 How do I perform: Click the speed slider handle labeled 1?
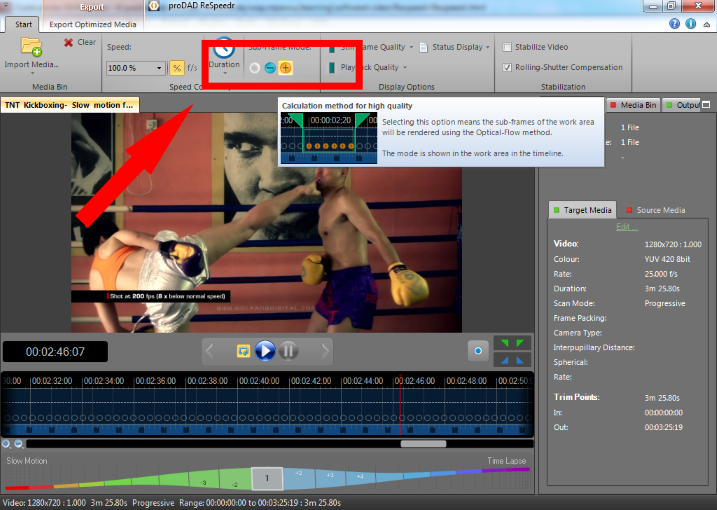coord(266,479)
